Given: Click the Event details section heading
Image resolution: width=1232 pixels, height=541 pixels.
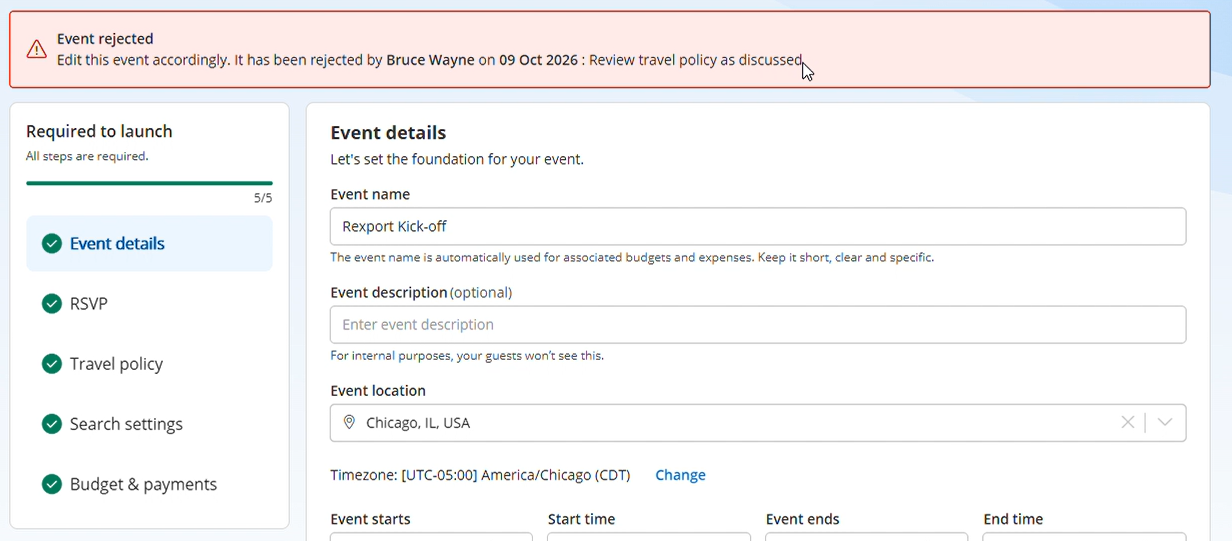Looking at the screenshot, I should (388, 133).
